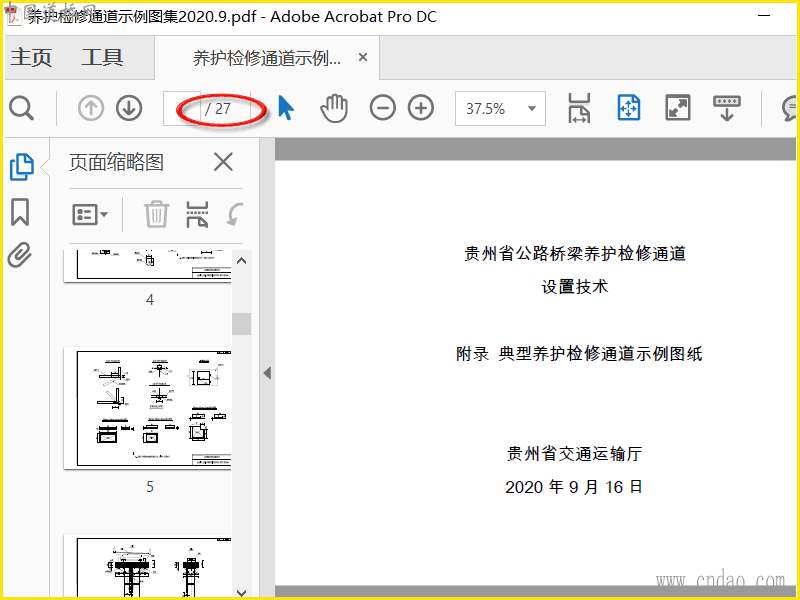Open the search (magnifier) tool
Image resolution: width=800 pixels, height=600 pixels.
coord(21,108)
